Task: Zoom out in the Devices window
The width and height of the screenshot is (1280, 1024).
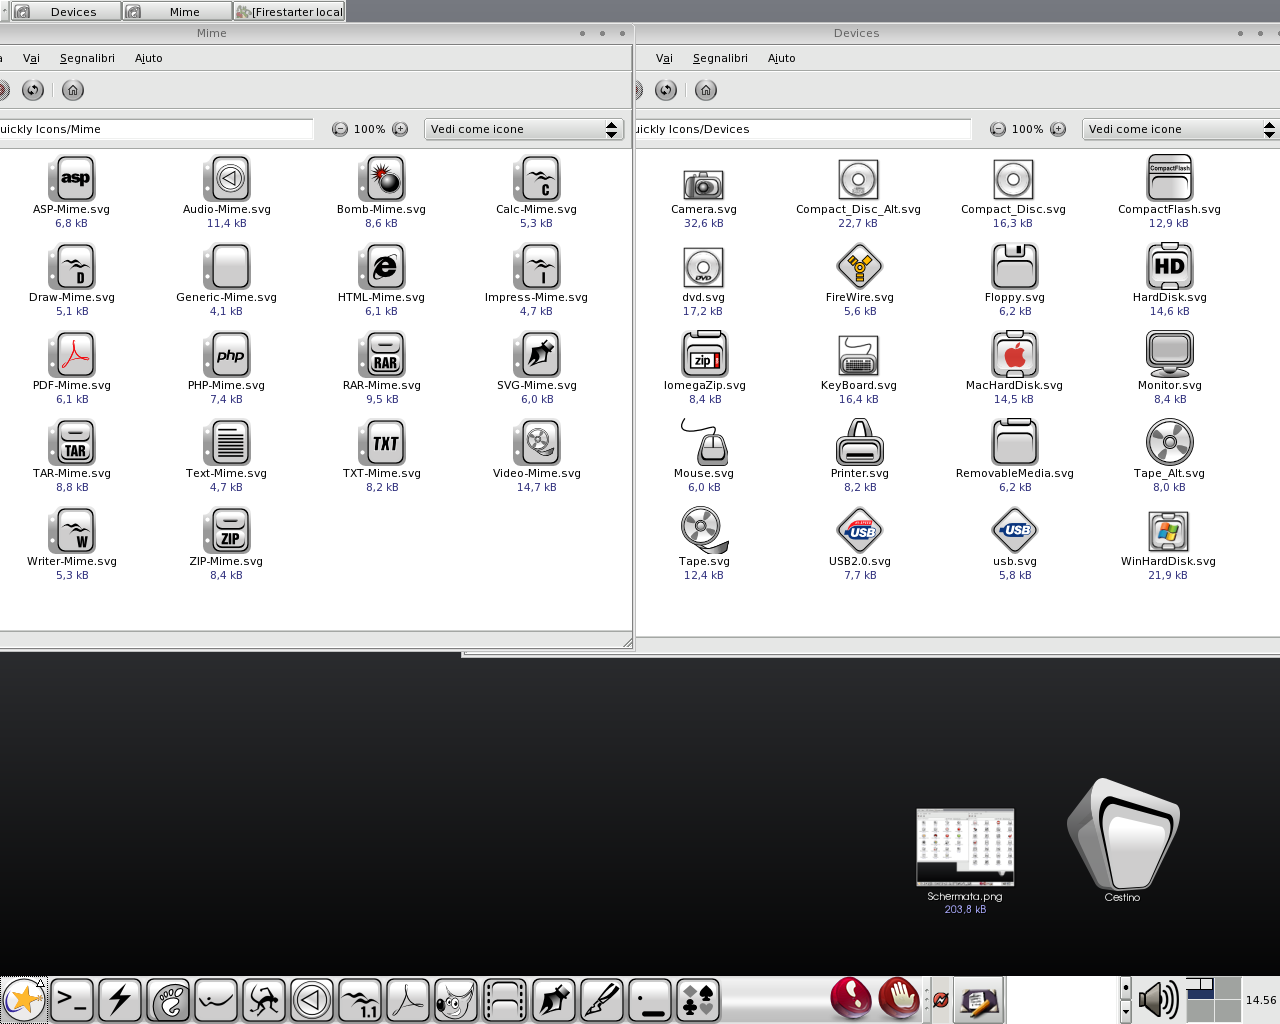Action: (998, 129)
